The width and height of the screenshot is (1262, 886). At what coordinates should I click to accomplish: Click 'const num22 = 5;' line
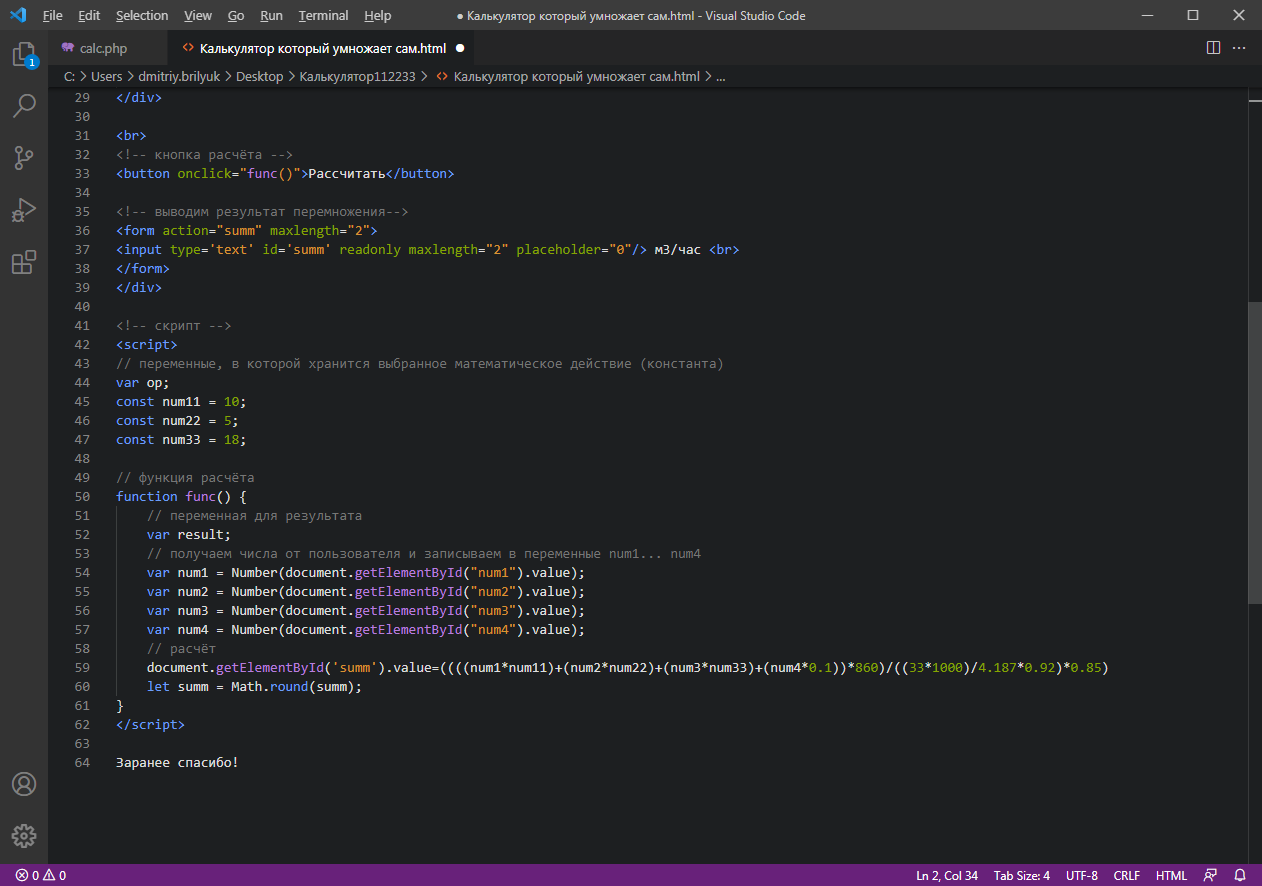pyautogui.click(x=177, y=420)
